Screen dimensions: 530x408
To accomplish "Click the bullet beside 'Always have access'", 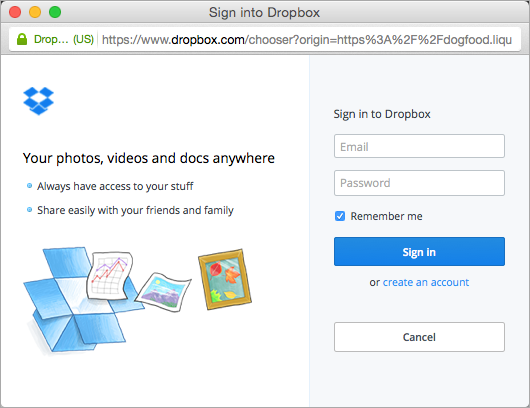I will click(x=29, y=186).
